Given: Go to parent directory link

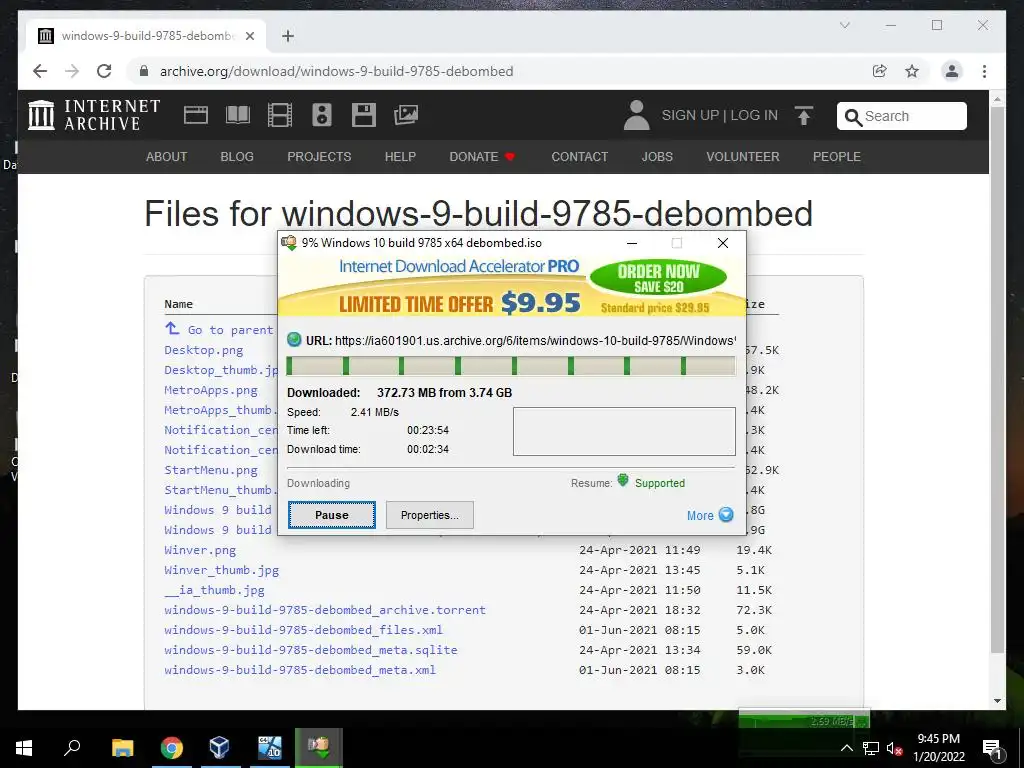Looking at the screenshot, I should coord(219,330).
